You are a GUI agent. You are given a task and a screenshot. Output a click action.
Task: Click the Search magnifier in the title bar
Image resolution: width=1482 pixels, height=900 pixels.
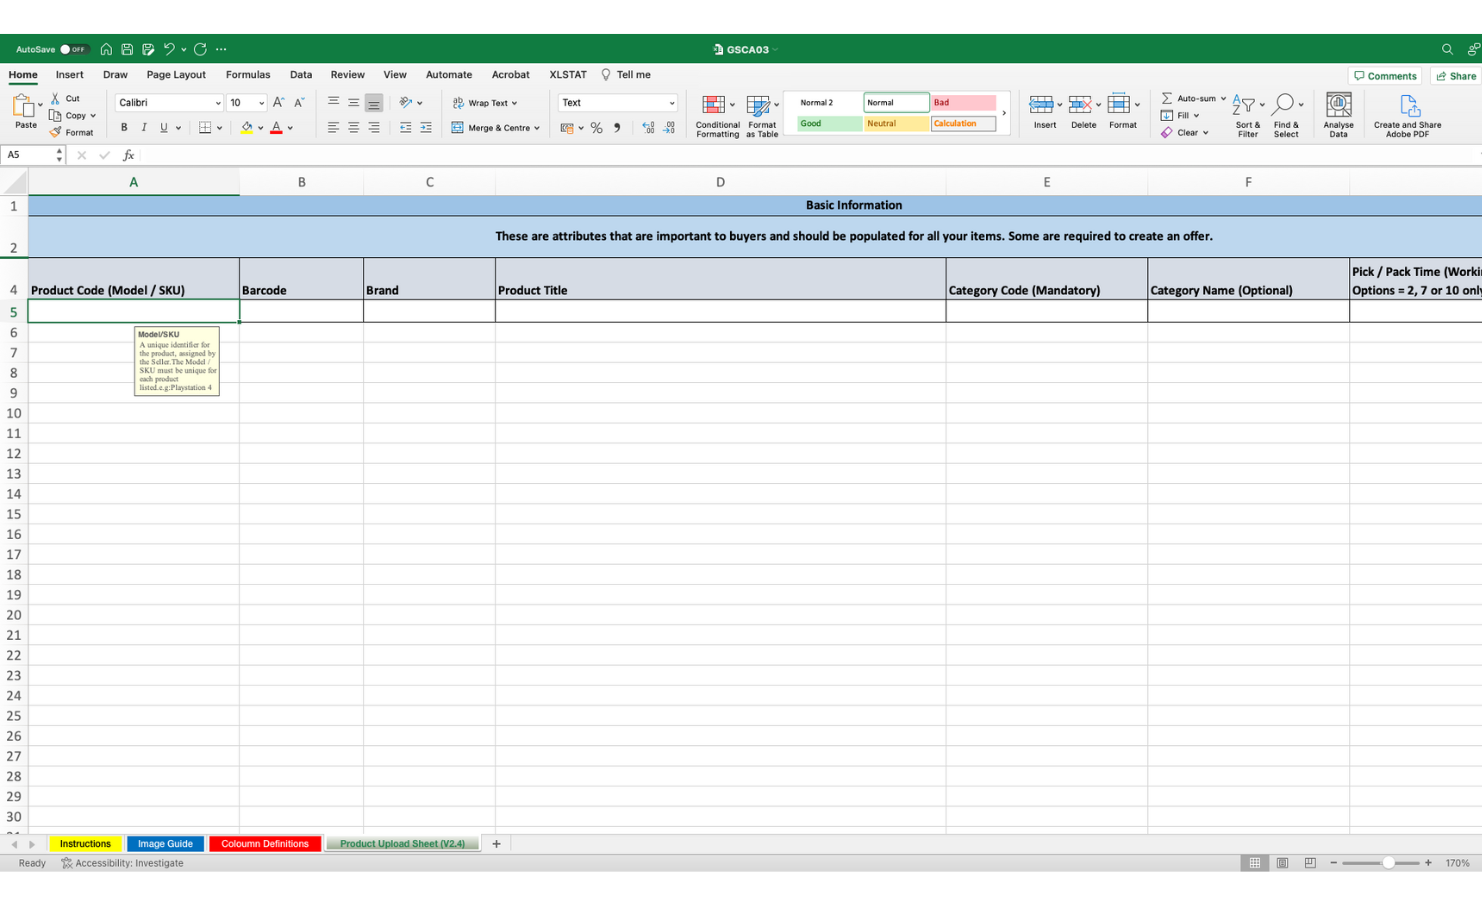pos(1447,49)
